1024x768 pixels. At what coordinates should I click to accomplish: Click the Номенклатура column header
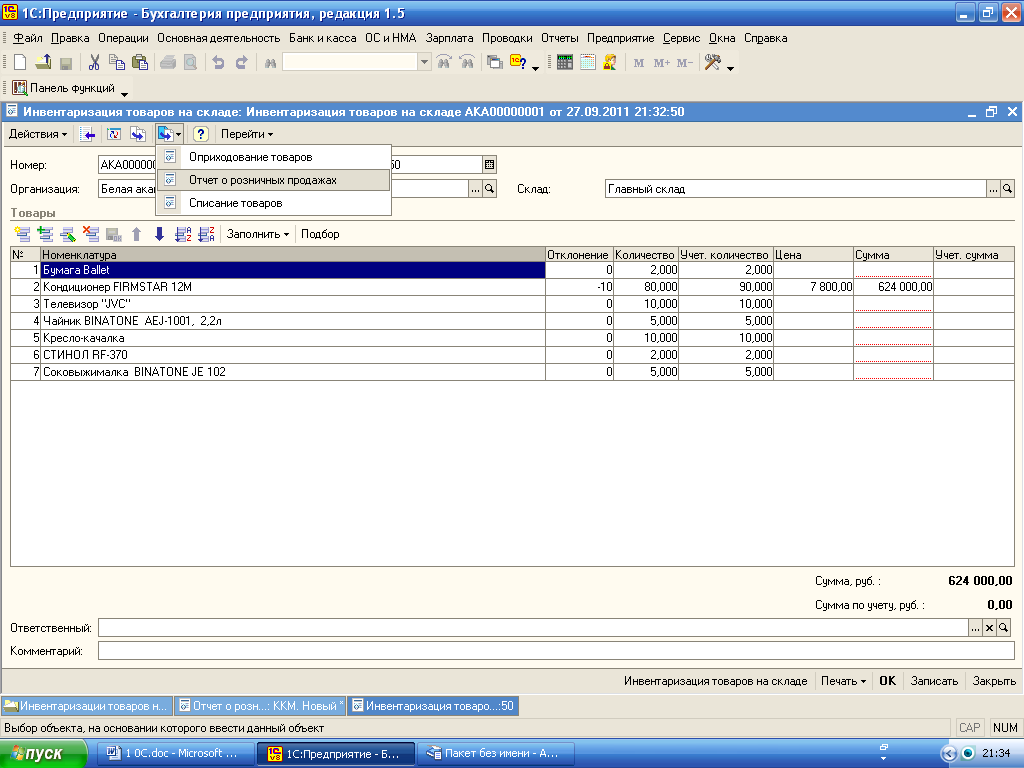tap(293, 255)
